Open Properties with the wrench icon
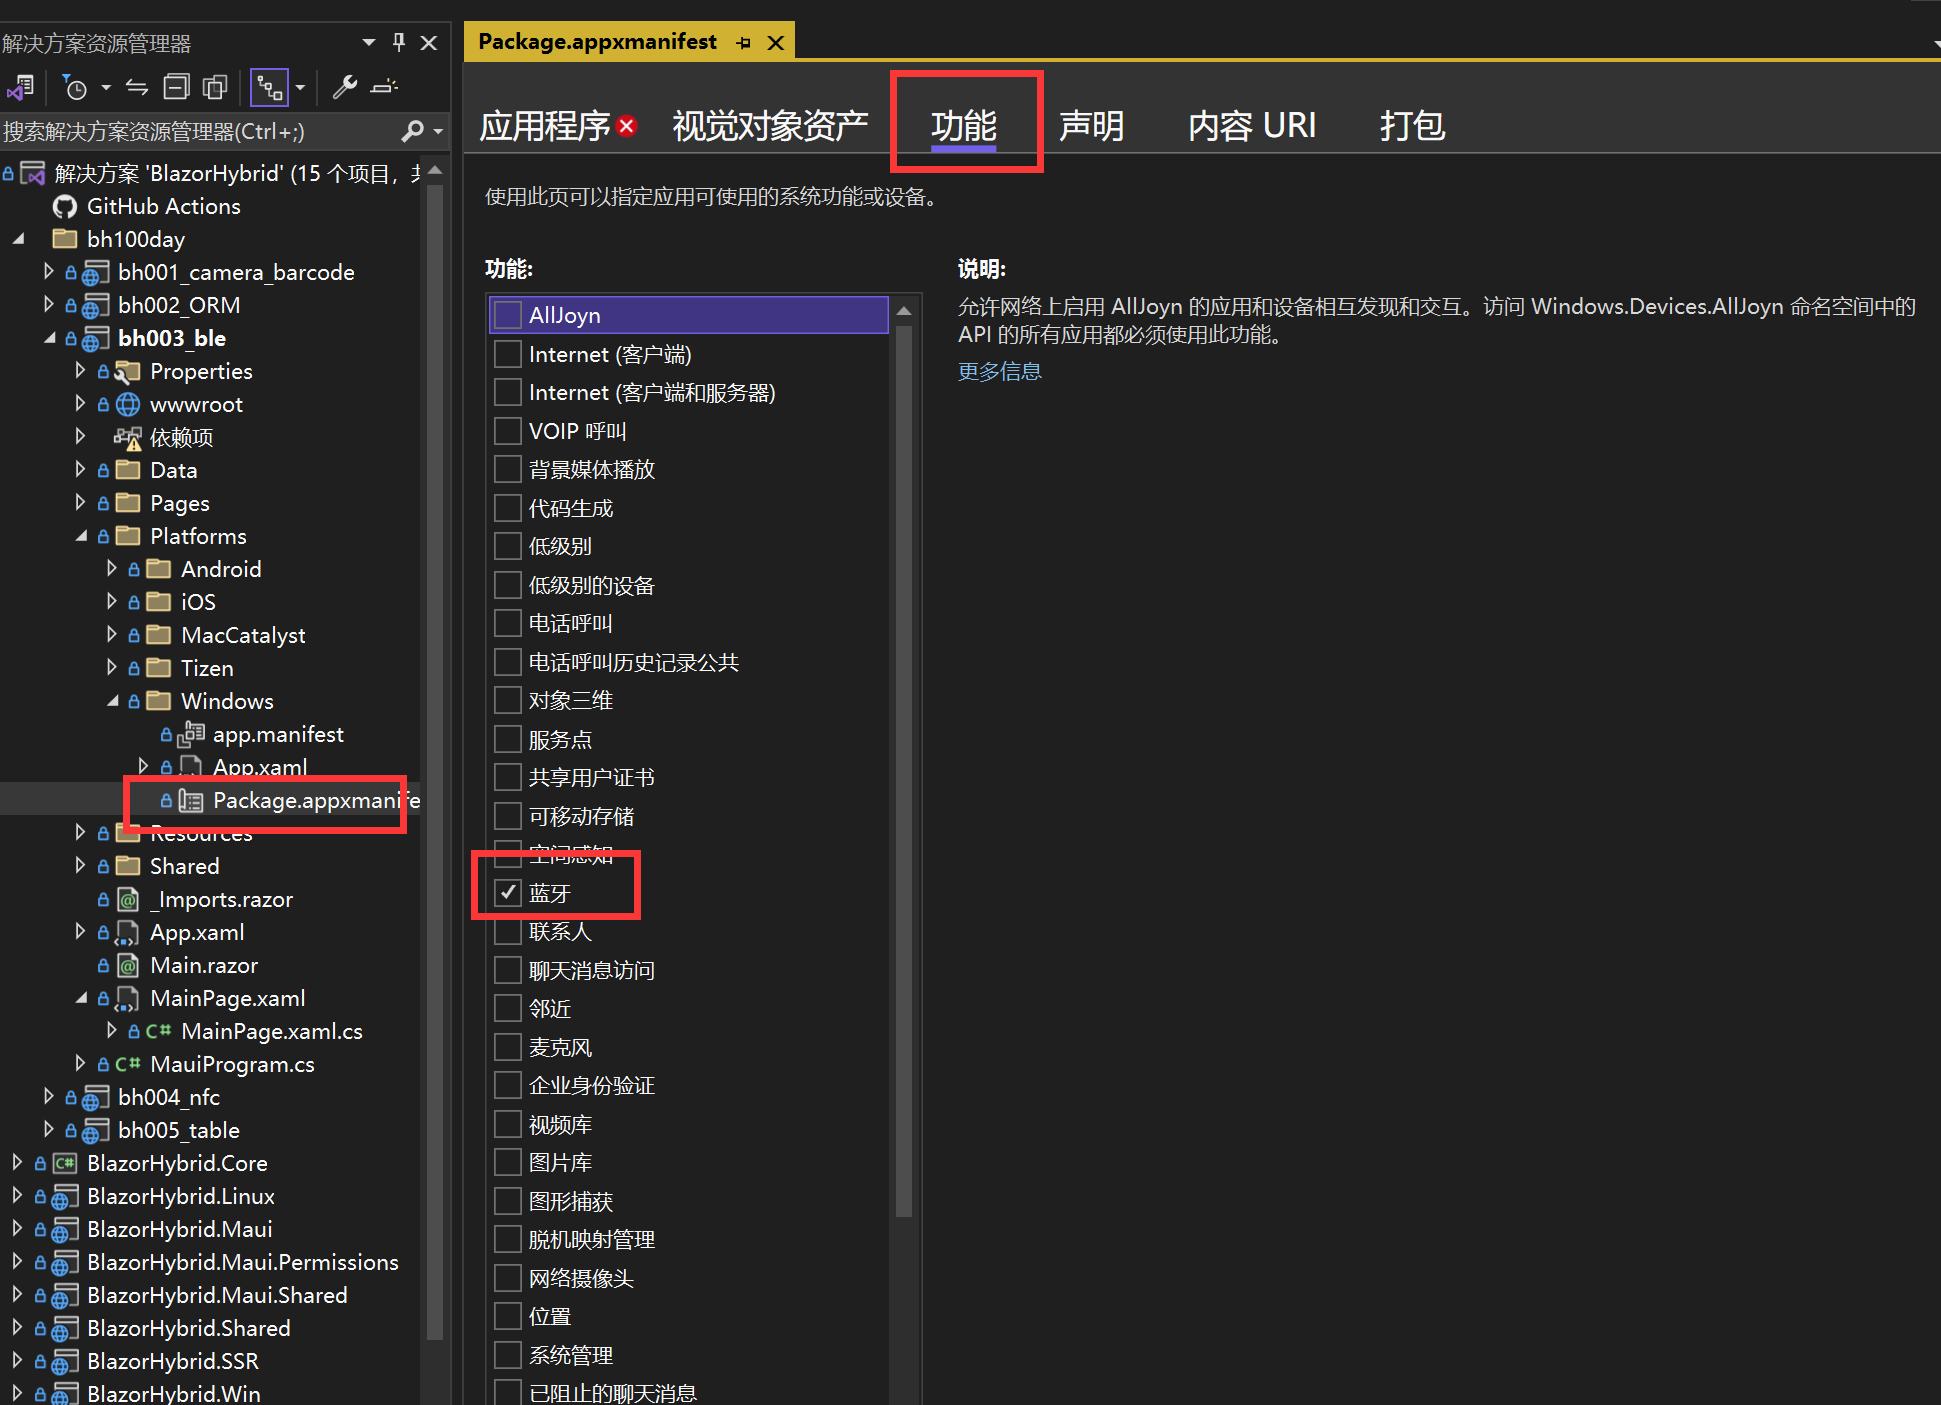 point(345,88)
